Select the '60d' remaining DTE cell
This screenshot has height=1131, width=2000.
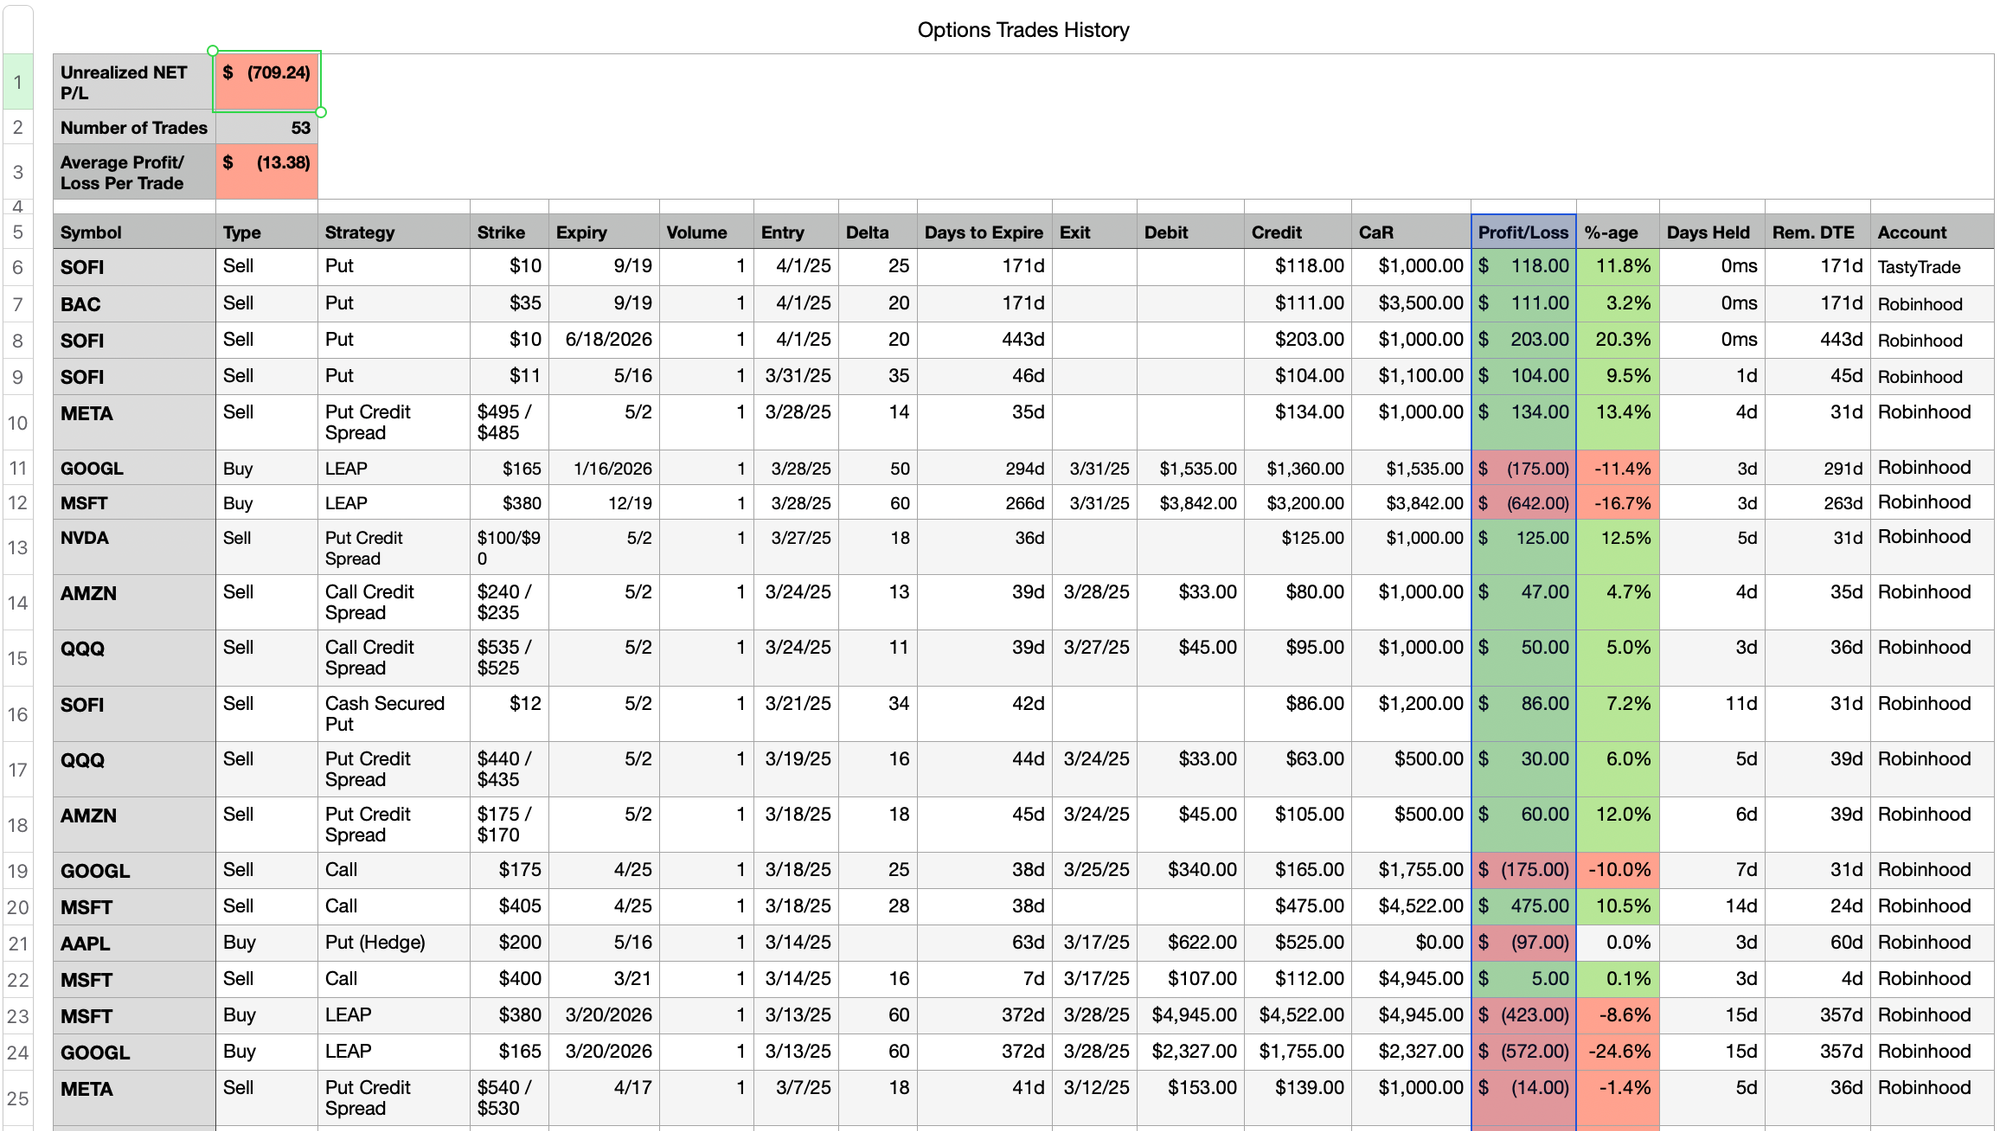coord(1817,943)
